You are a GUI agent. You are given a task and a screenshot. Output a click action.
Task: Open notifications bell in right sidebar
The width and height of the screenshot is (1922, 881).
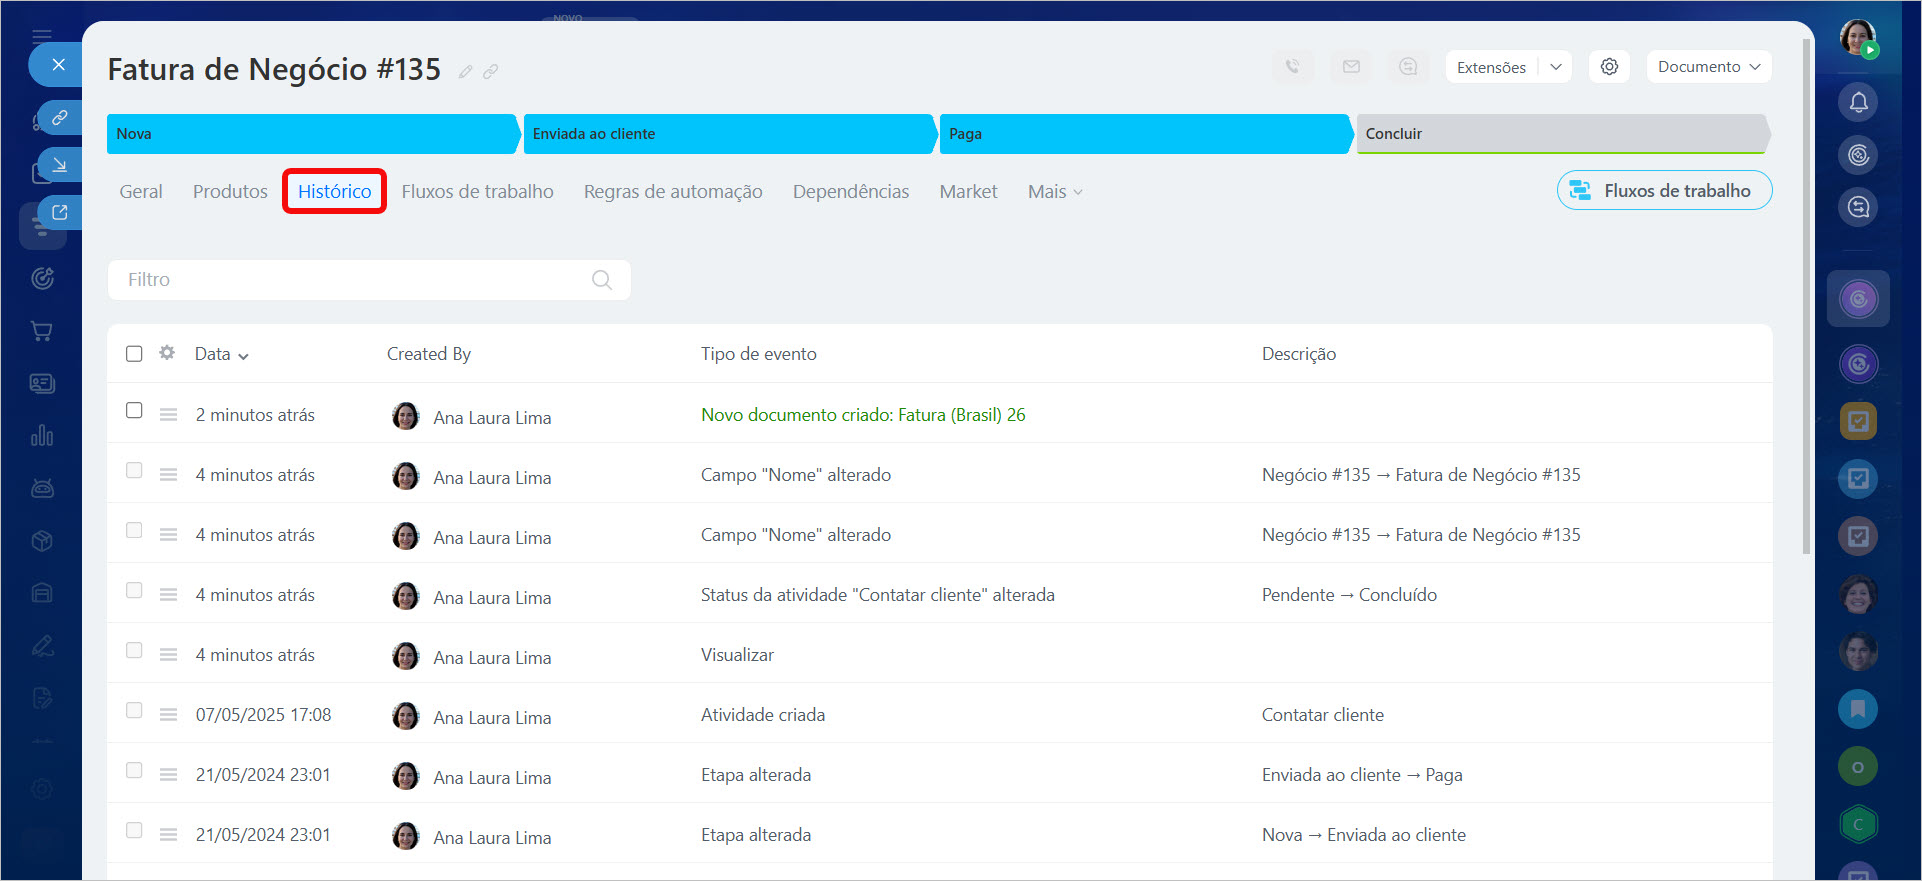click(1858, 102)
